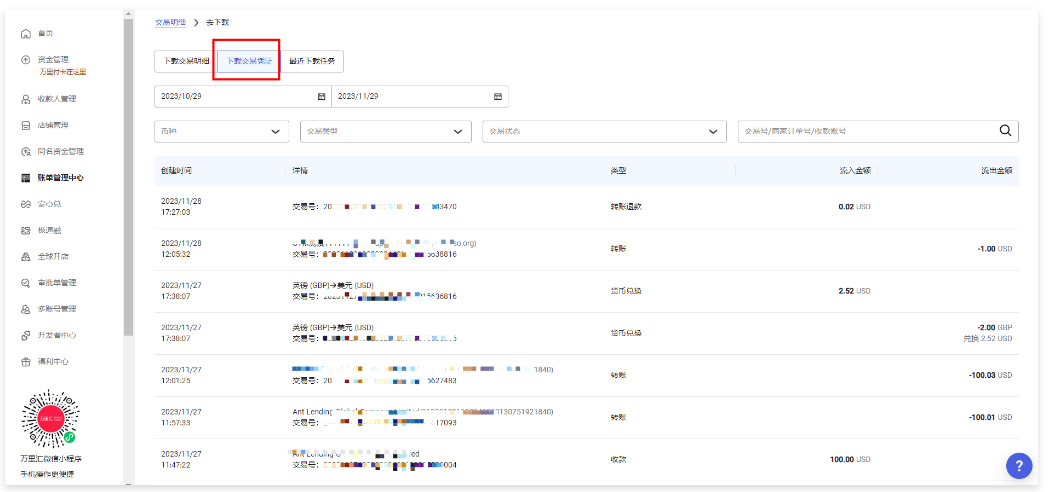
Task: Switch to the 最近下载任务 tab
Action: point(312,61)
